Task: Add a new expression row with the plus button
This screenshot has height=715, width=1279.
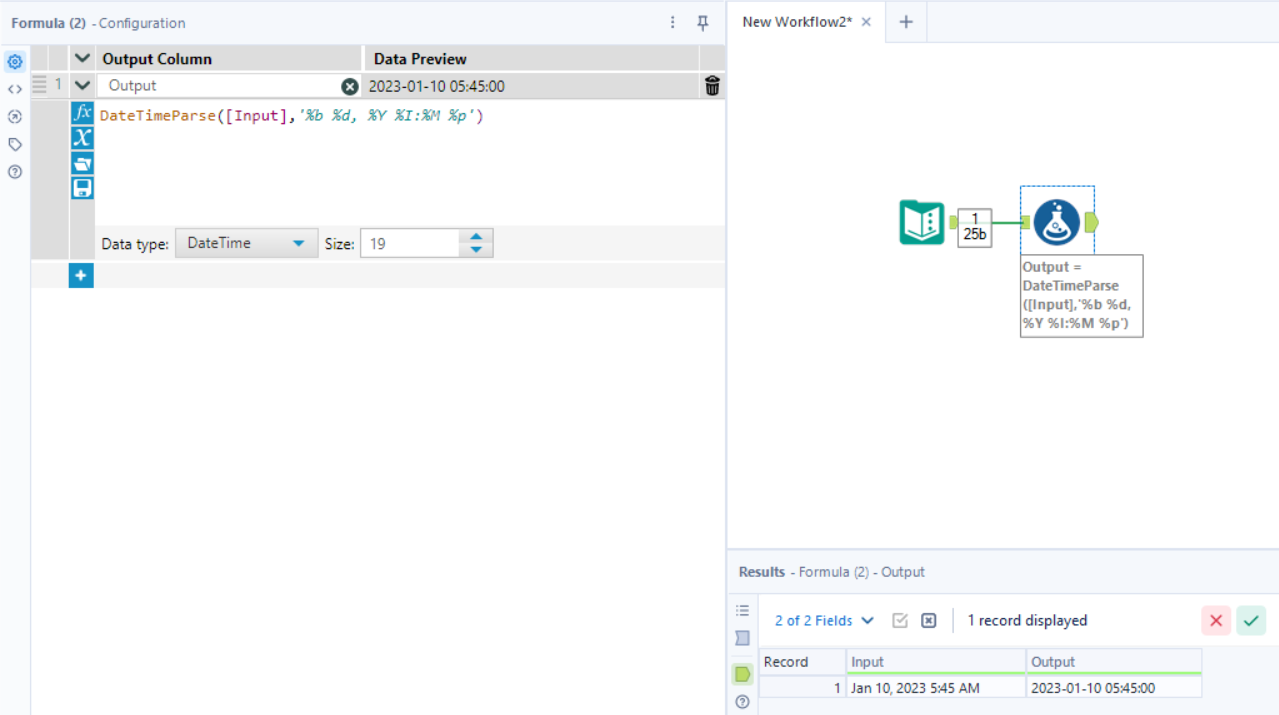Action: pyautogui.click(x=81, y=275)
